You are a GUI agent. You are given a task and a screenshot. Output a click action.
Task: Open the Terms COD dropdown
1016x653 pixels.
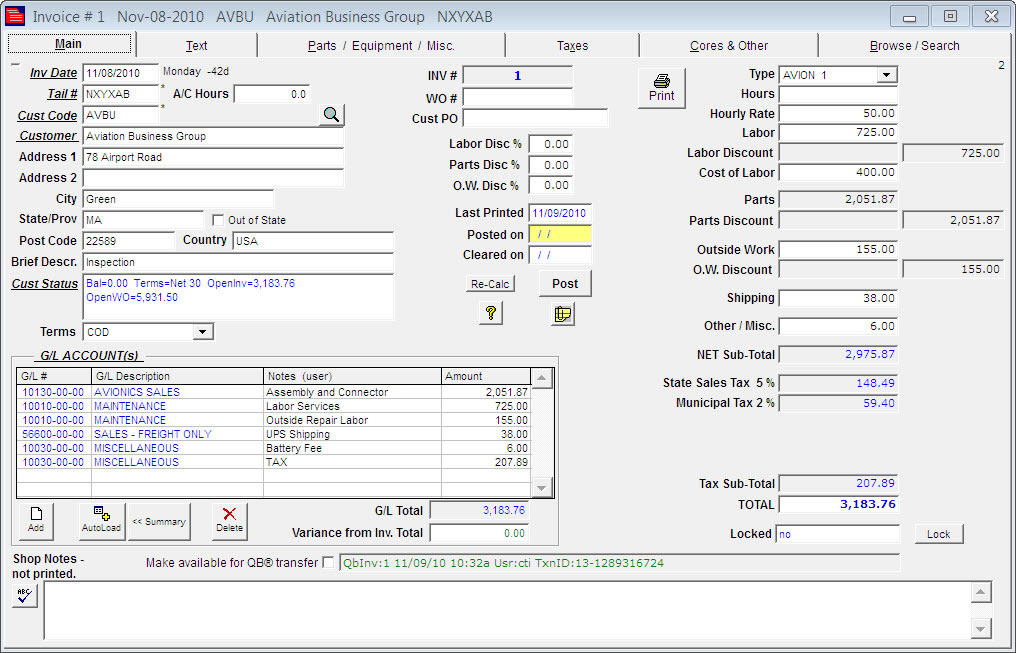click(202, 332)
